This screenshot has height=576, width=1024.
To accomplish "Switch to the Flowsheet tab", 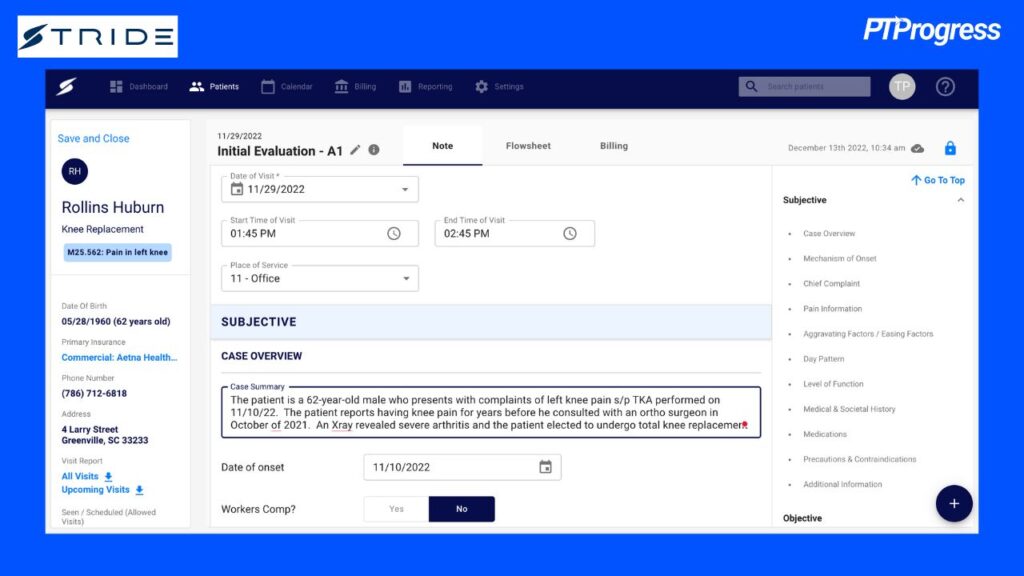I will click(x=528, y=146).
